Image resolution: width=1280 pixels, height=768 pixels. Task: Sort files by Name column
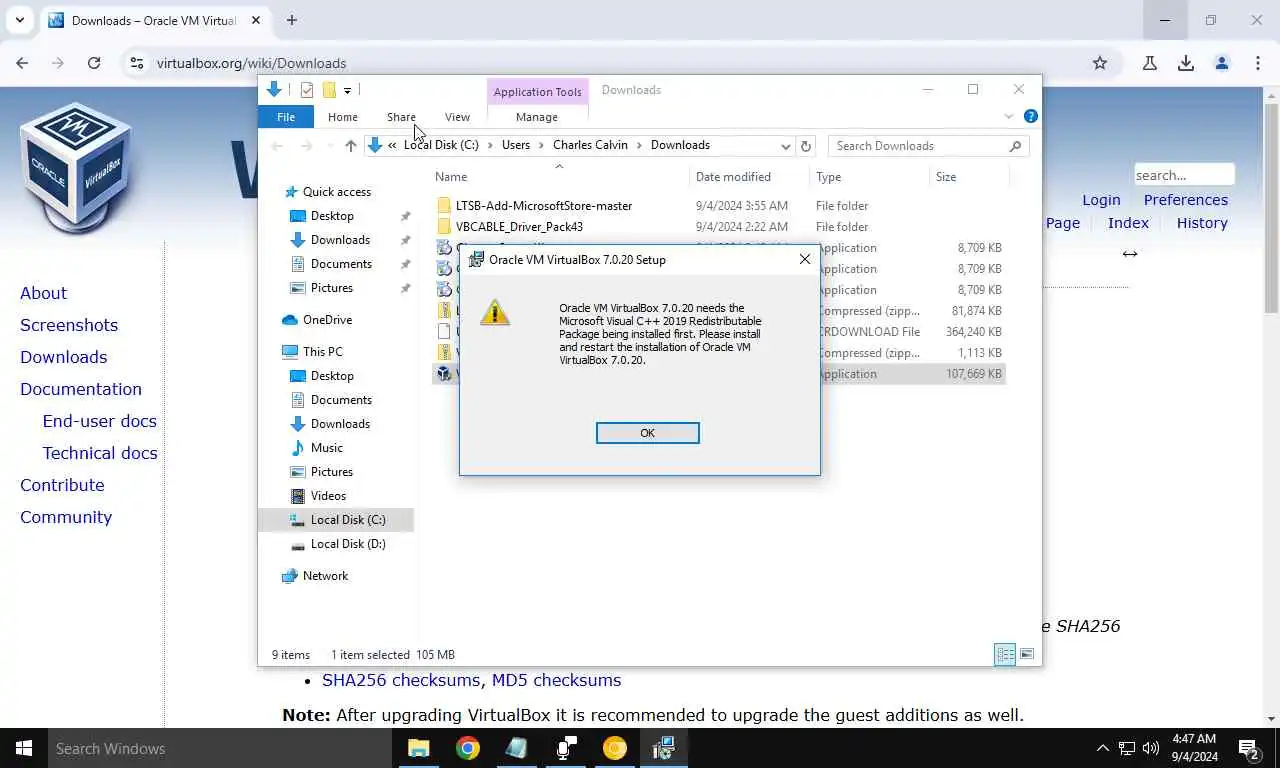tap(451, 177)
